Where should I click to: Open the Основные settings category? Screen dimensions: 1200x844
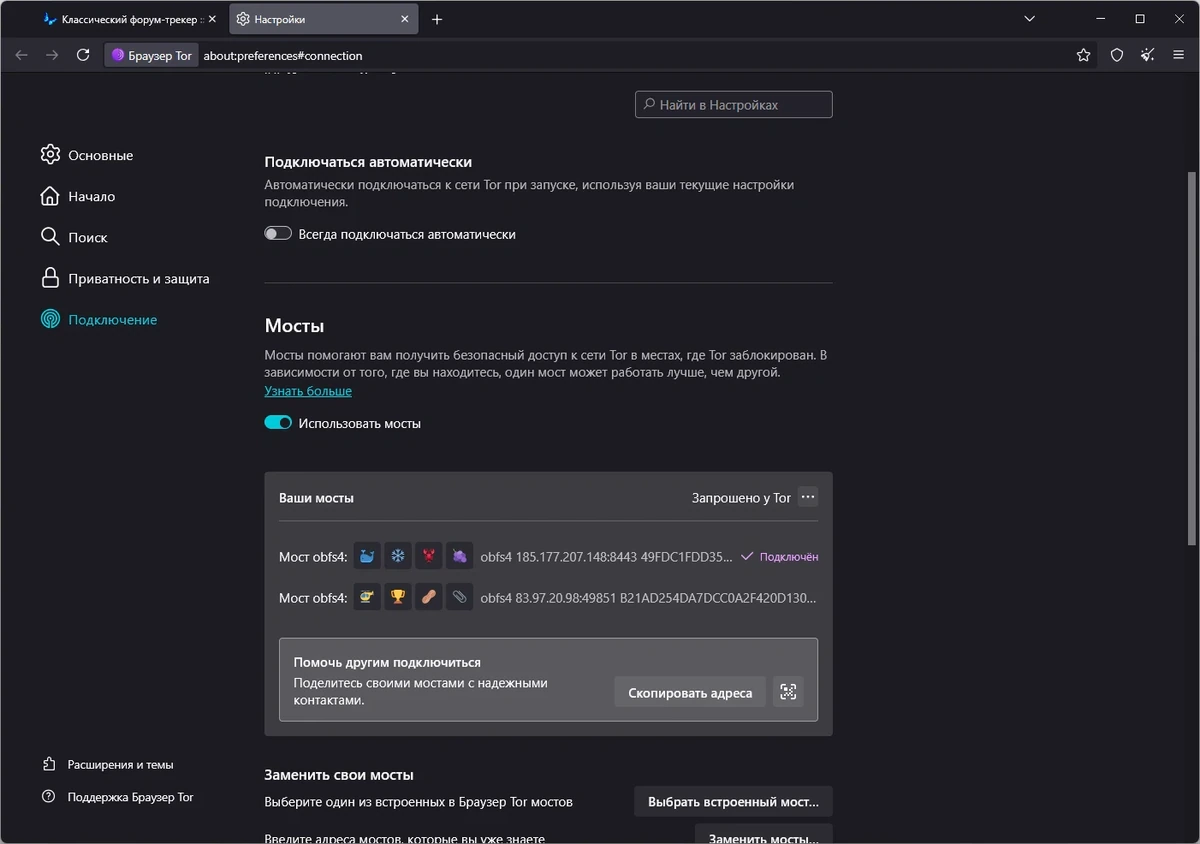click(x=87, y=155)
